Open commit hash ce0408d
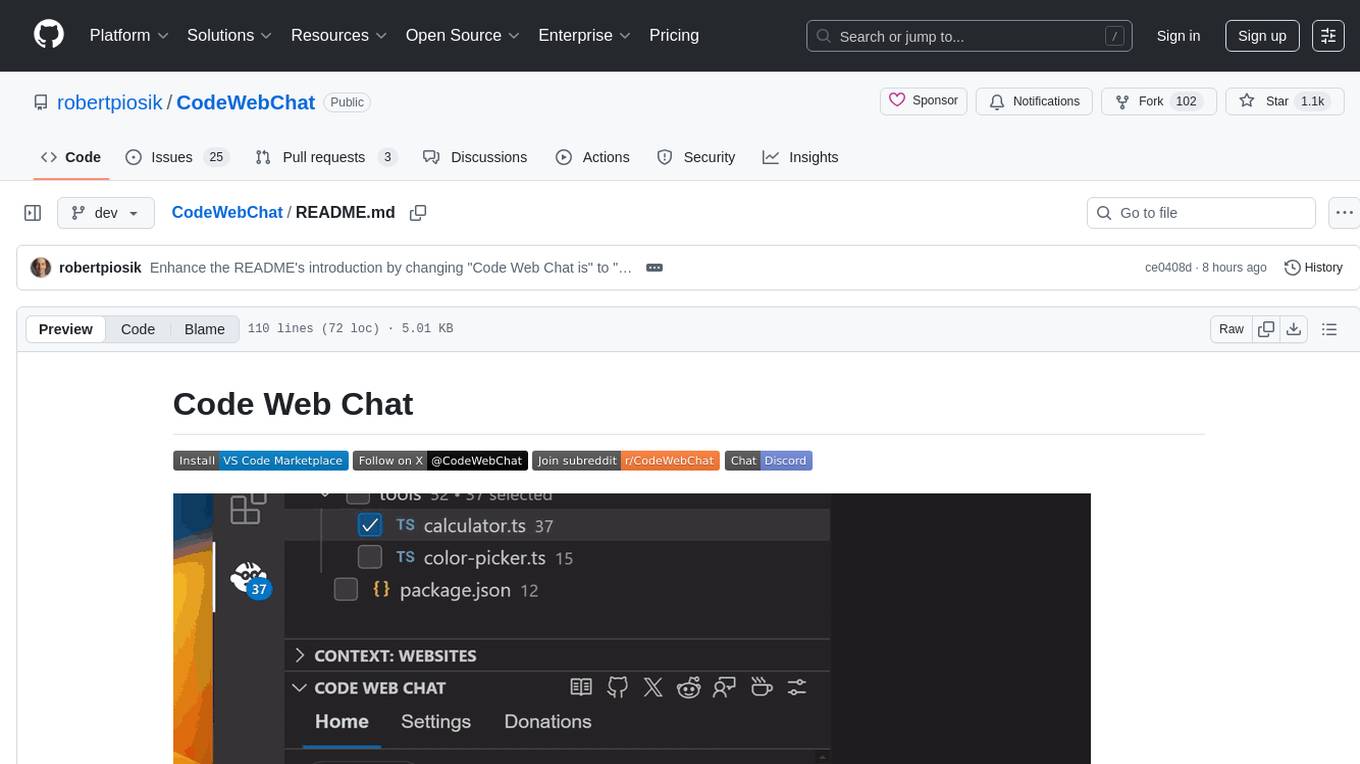Viewport: 1360px width, 764px height. pyautogui.click(x=1168, y=267)
